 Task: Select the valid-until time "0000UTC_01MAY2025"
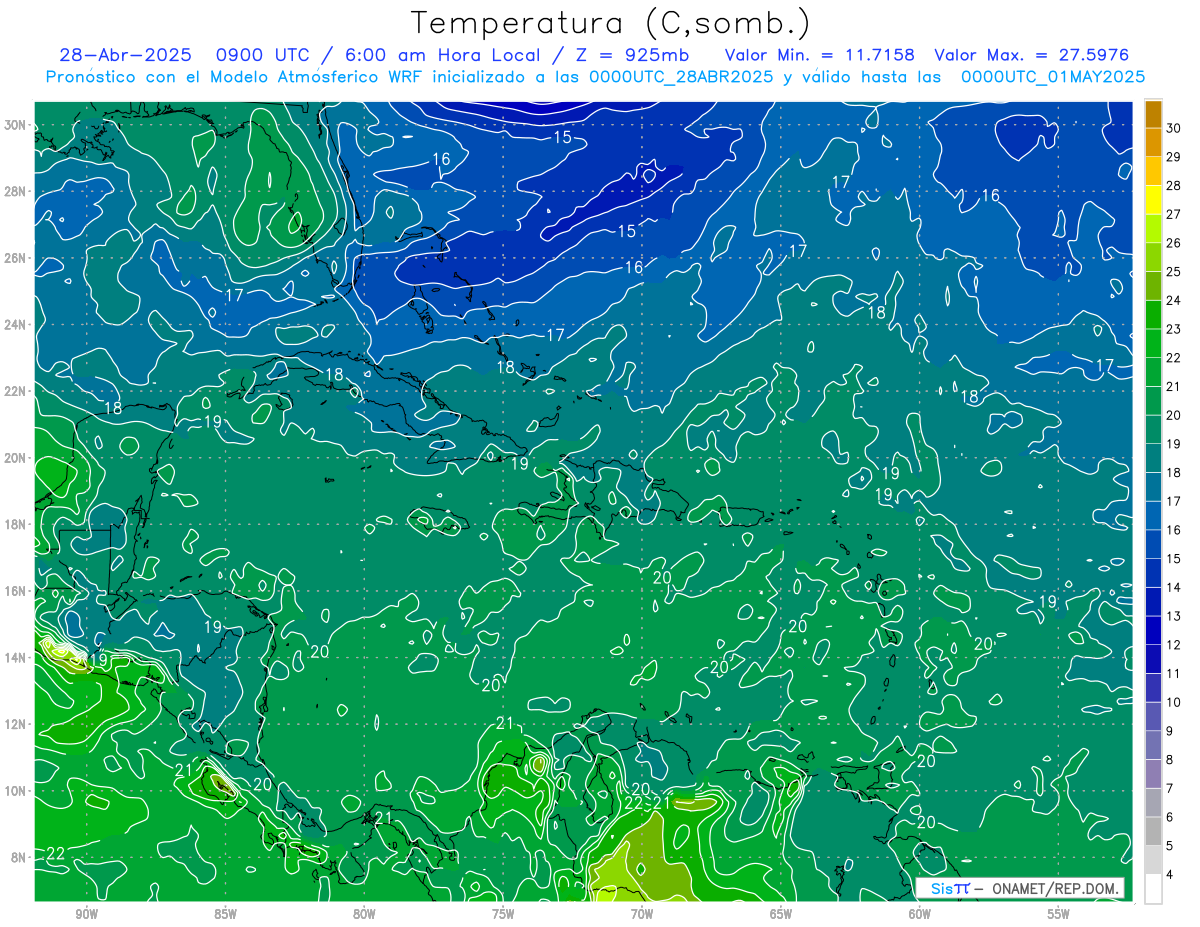pos(1053,76)
